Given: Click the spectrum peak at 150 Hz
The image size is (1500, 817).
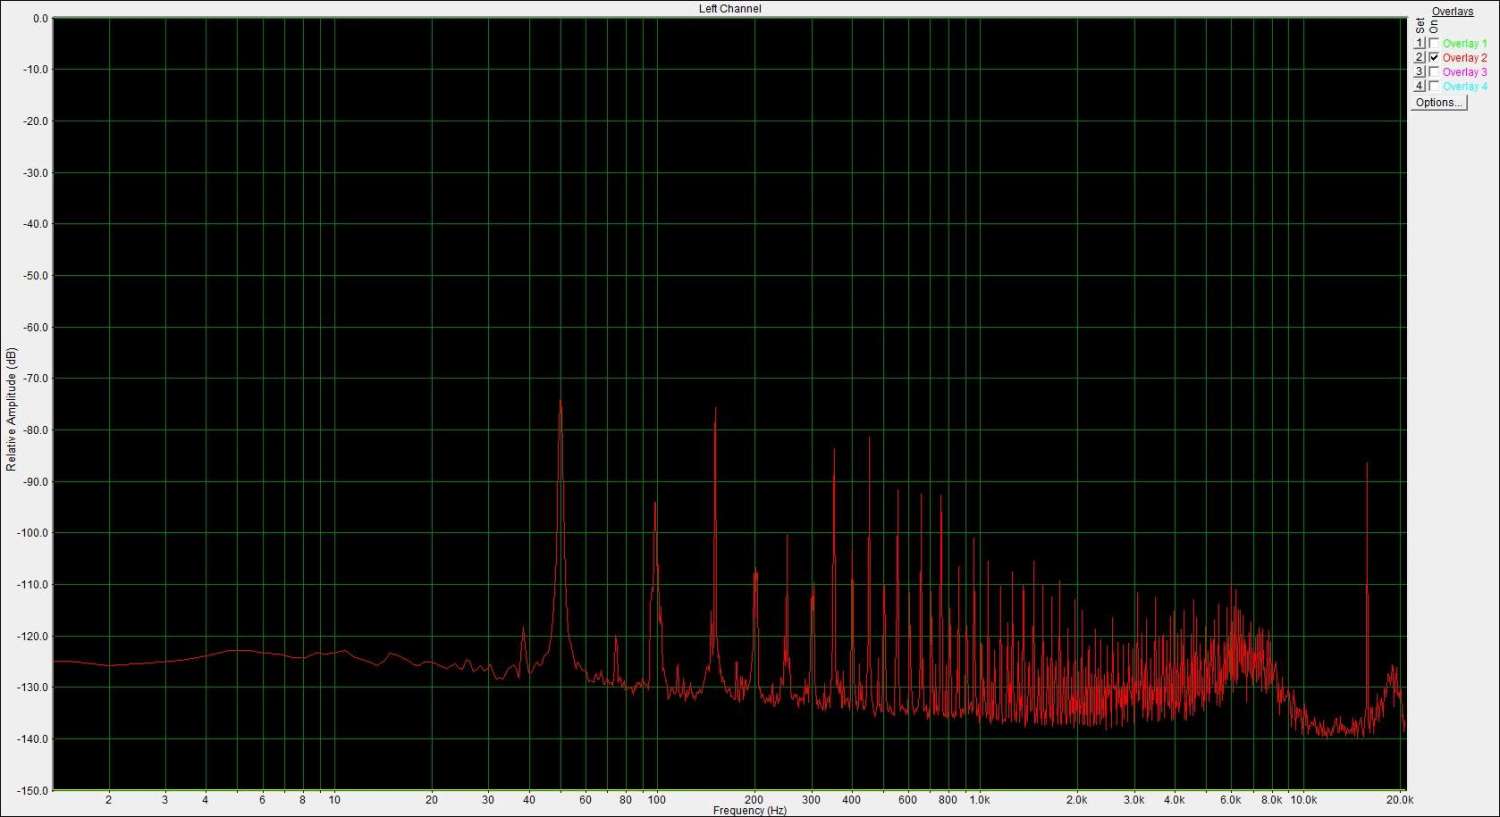Looking at the screenshot, I should [715, 410].
